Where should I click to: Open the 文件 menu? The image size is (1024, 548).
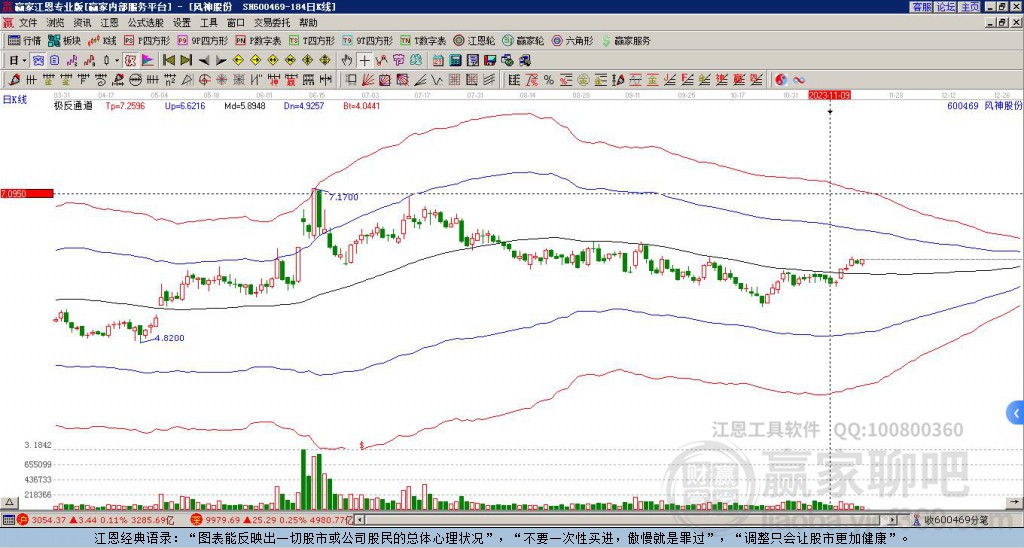[x=28, y=23]
